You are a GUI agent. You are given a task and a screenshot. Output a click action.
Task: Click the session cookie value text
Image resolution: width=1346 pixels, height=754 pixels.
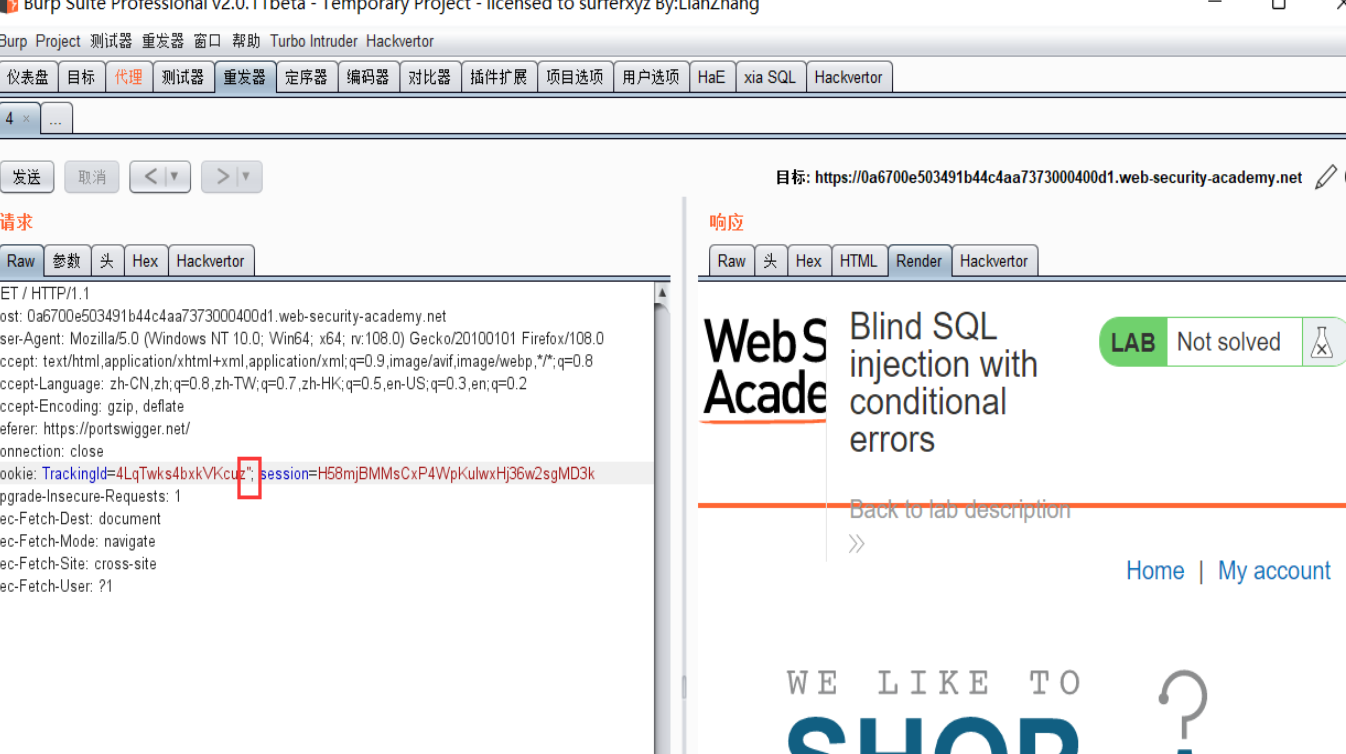[456, 473]
